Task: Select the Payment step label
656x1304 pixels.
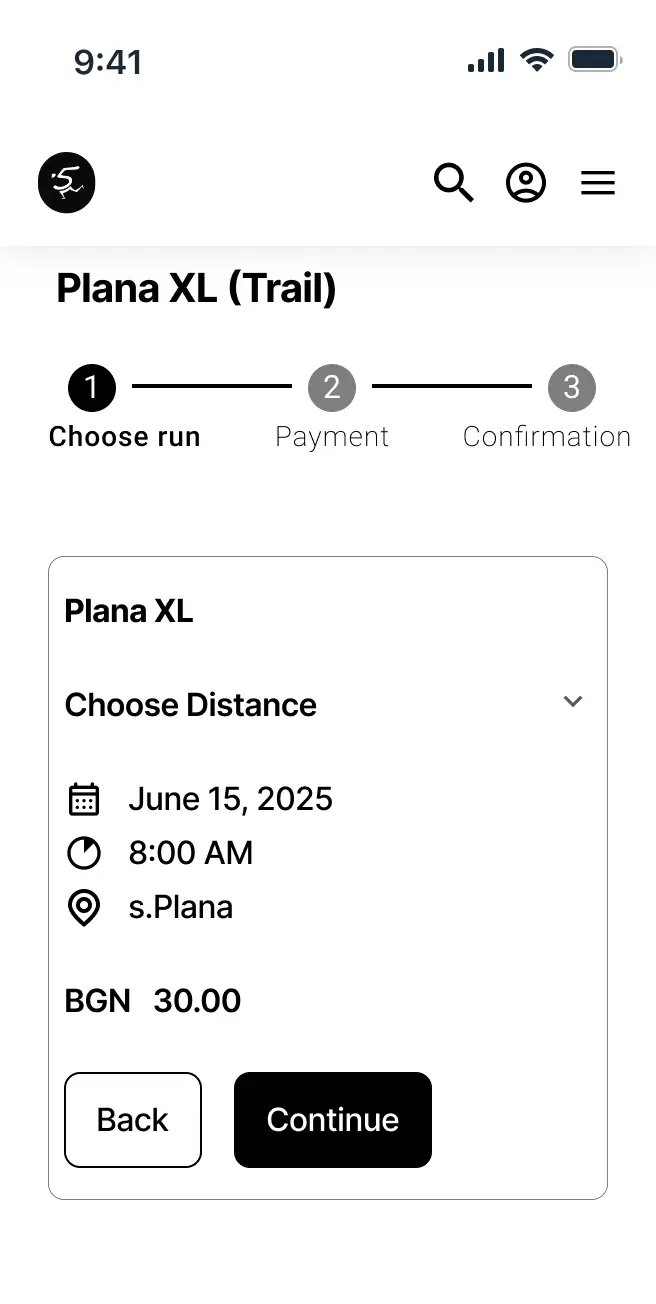Action: pos(332,437)
